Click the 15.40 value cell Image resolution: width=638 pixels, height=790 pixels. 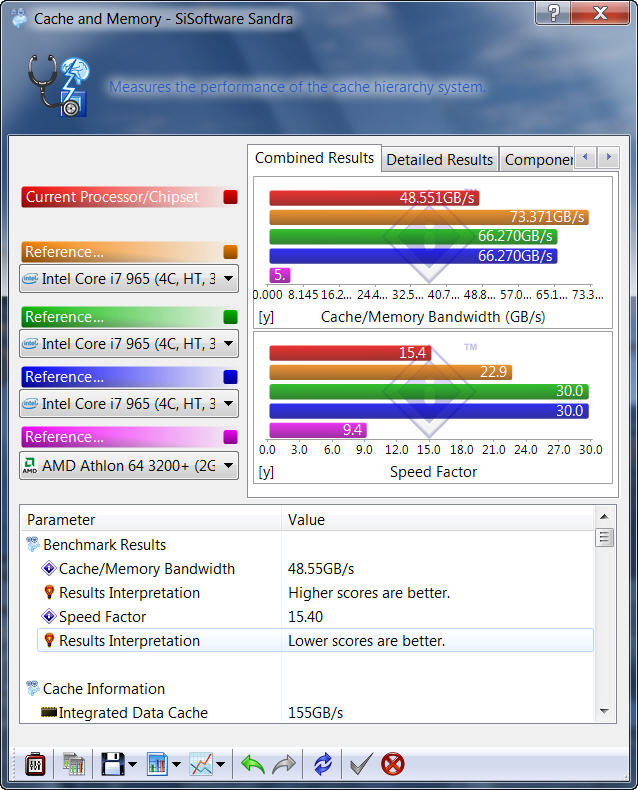305,617
